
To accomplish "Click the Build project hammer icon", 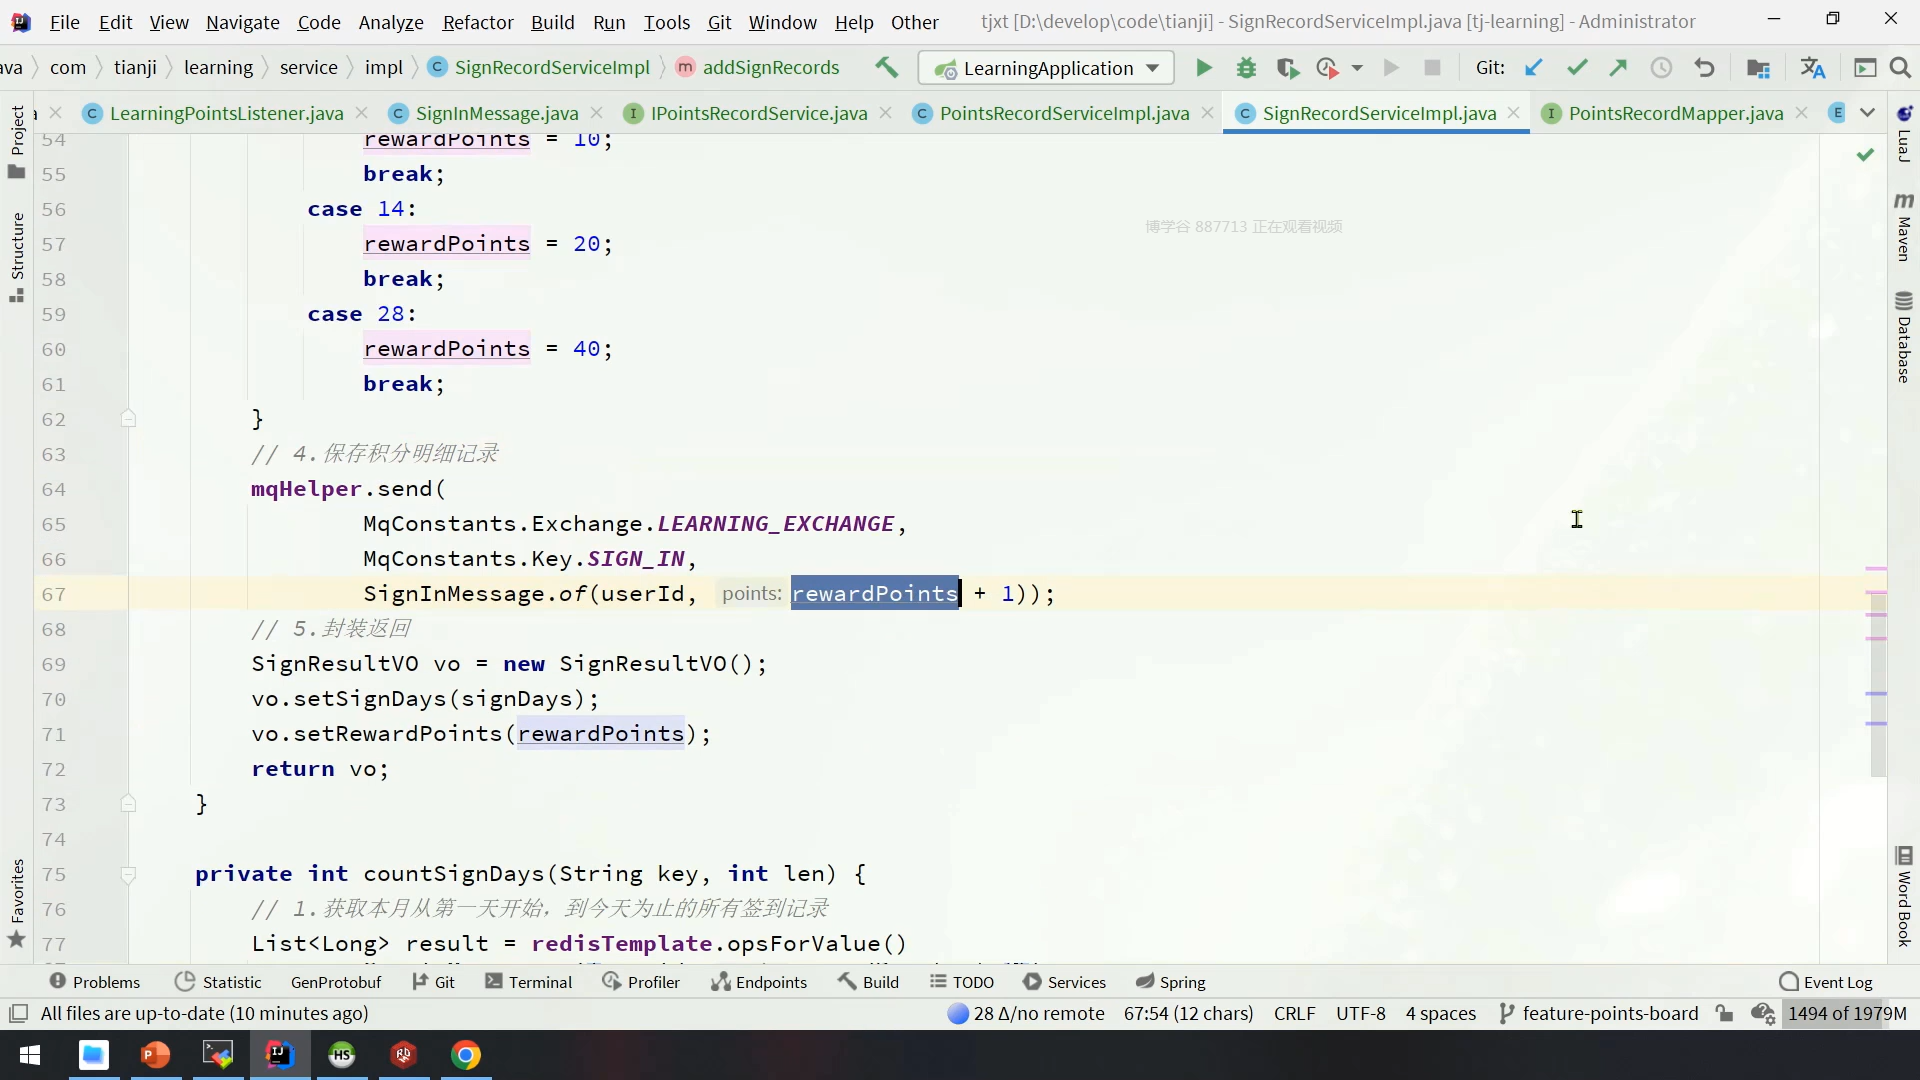I will tap(886, 68).
